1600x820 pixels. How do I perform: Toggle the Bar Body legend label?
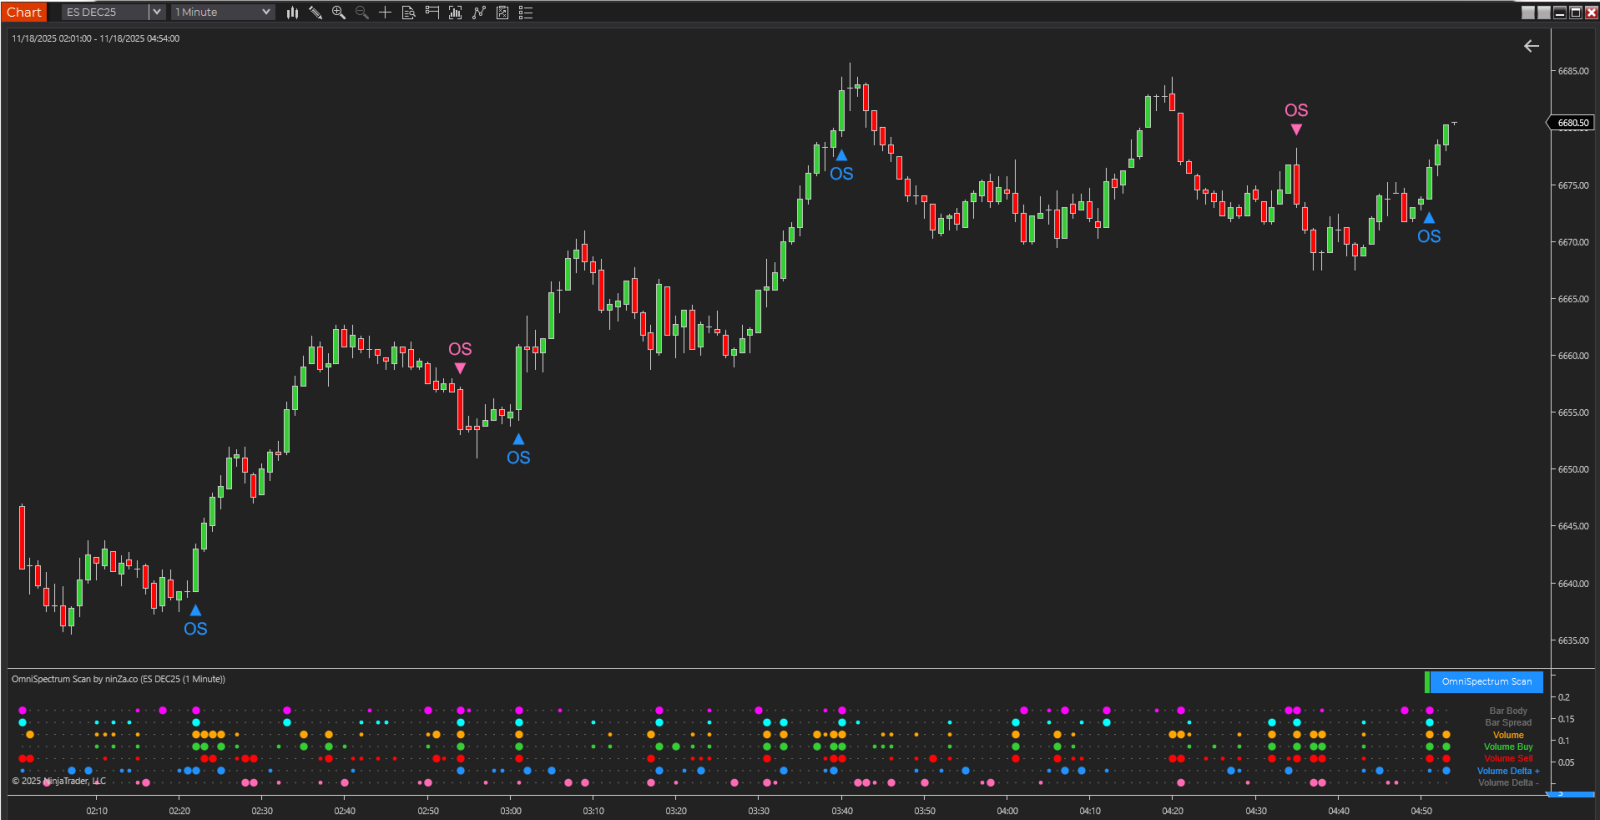(x=1508, y=711)
